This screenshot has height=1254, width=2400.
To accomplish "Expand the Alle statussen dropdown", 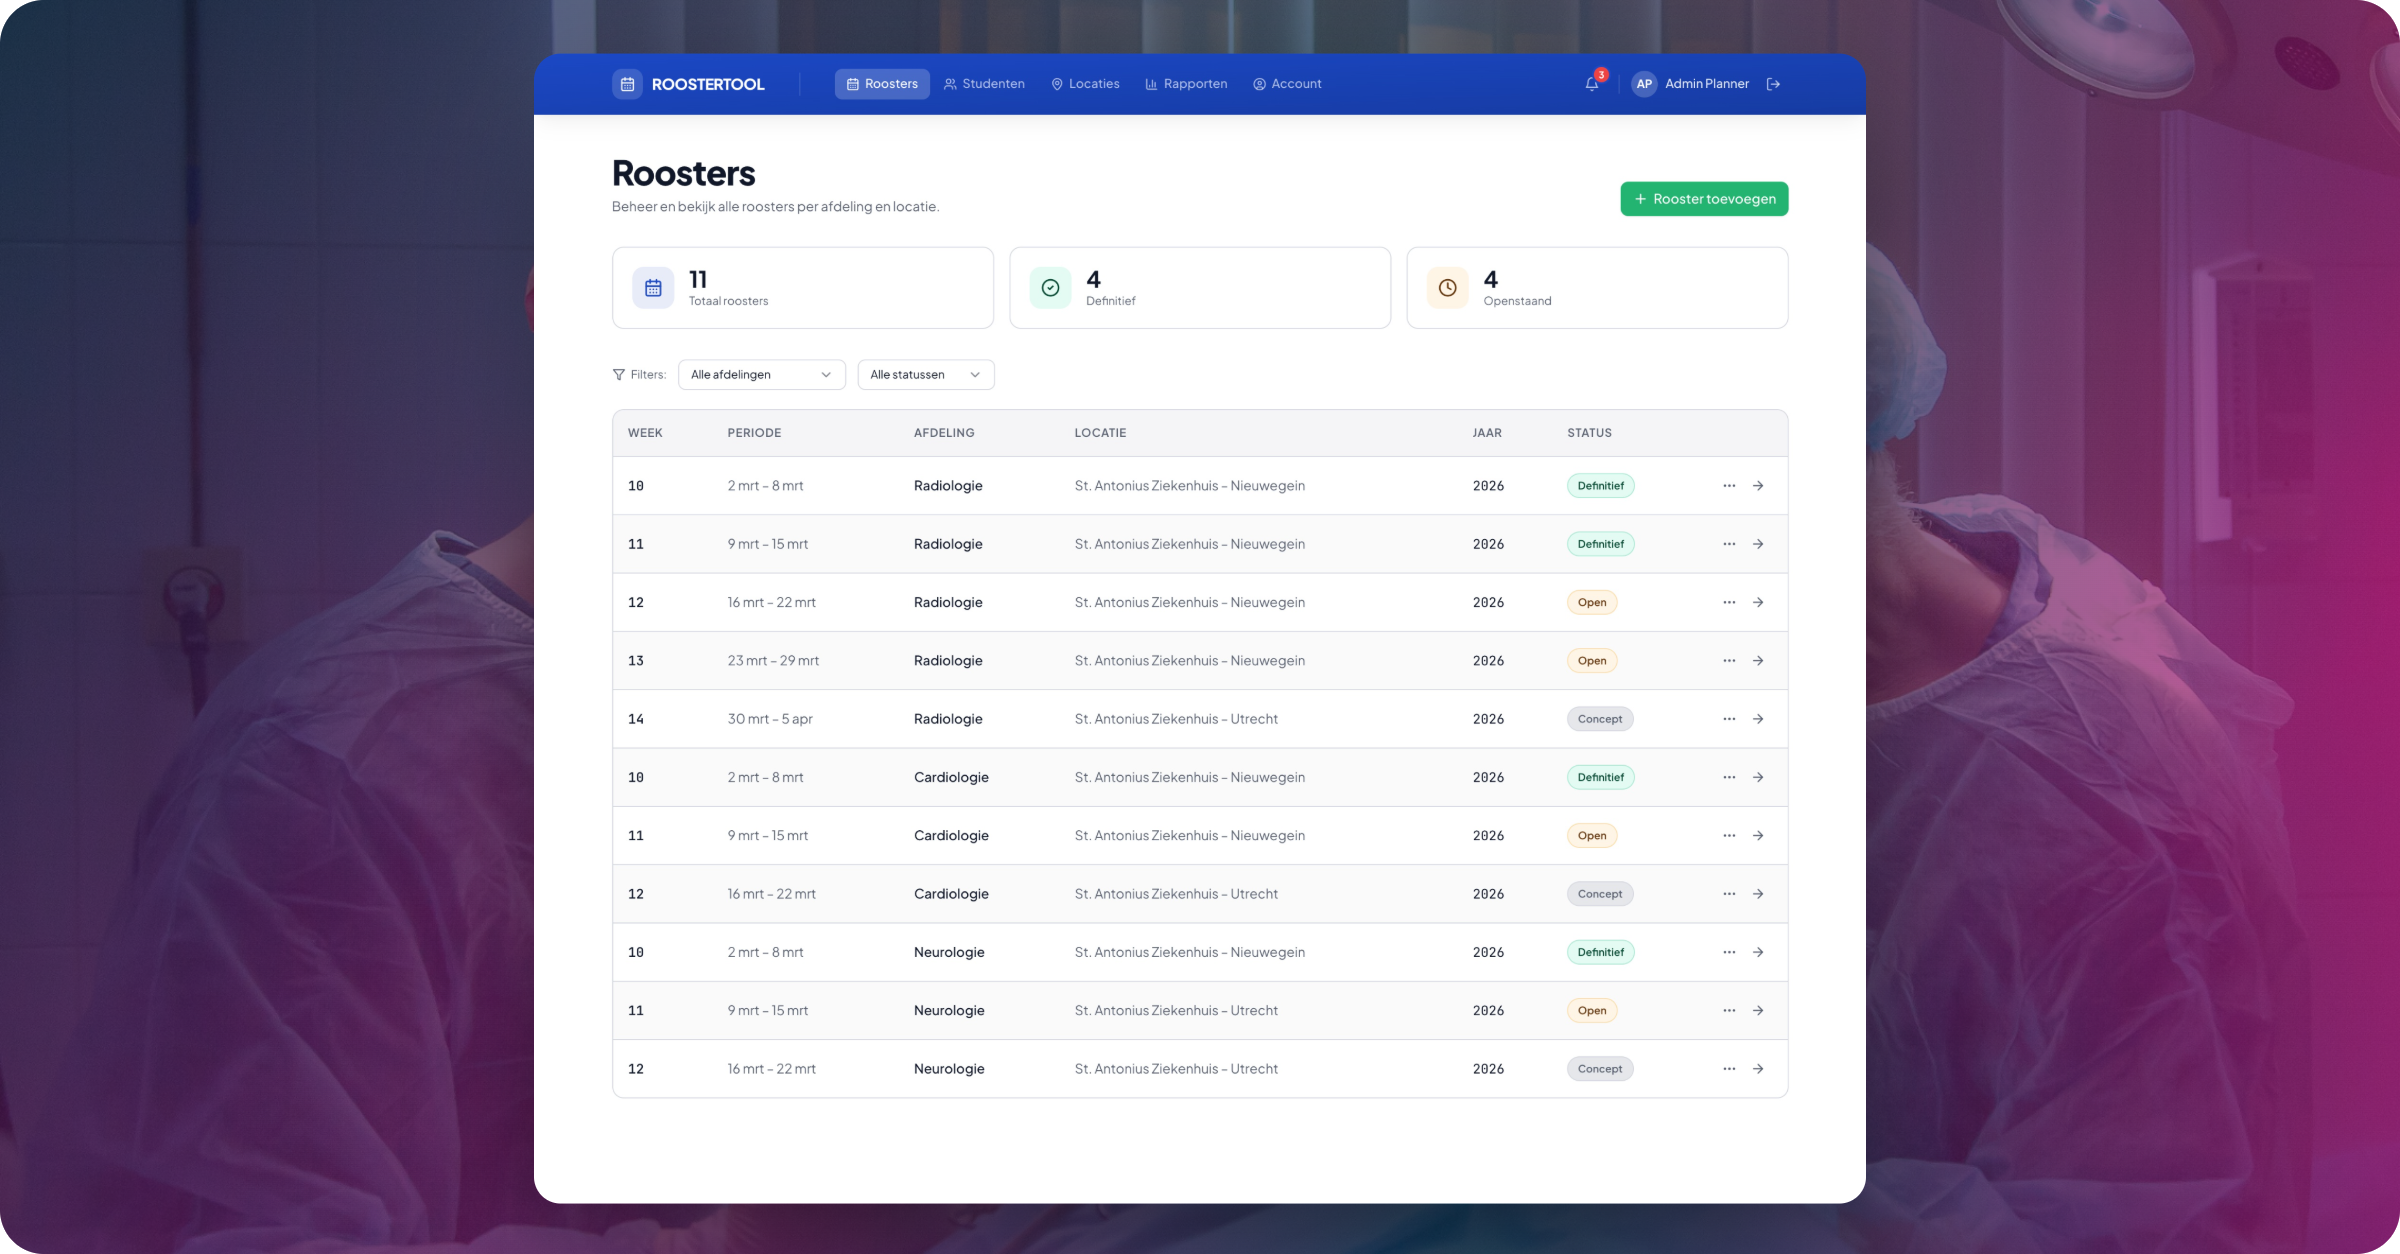I will point(925,375).
